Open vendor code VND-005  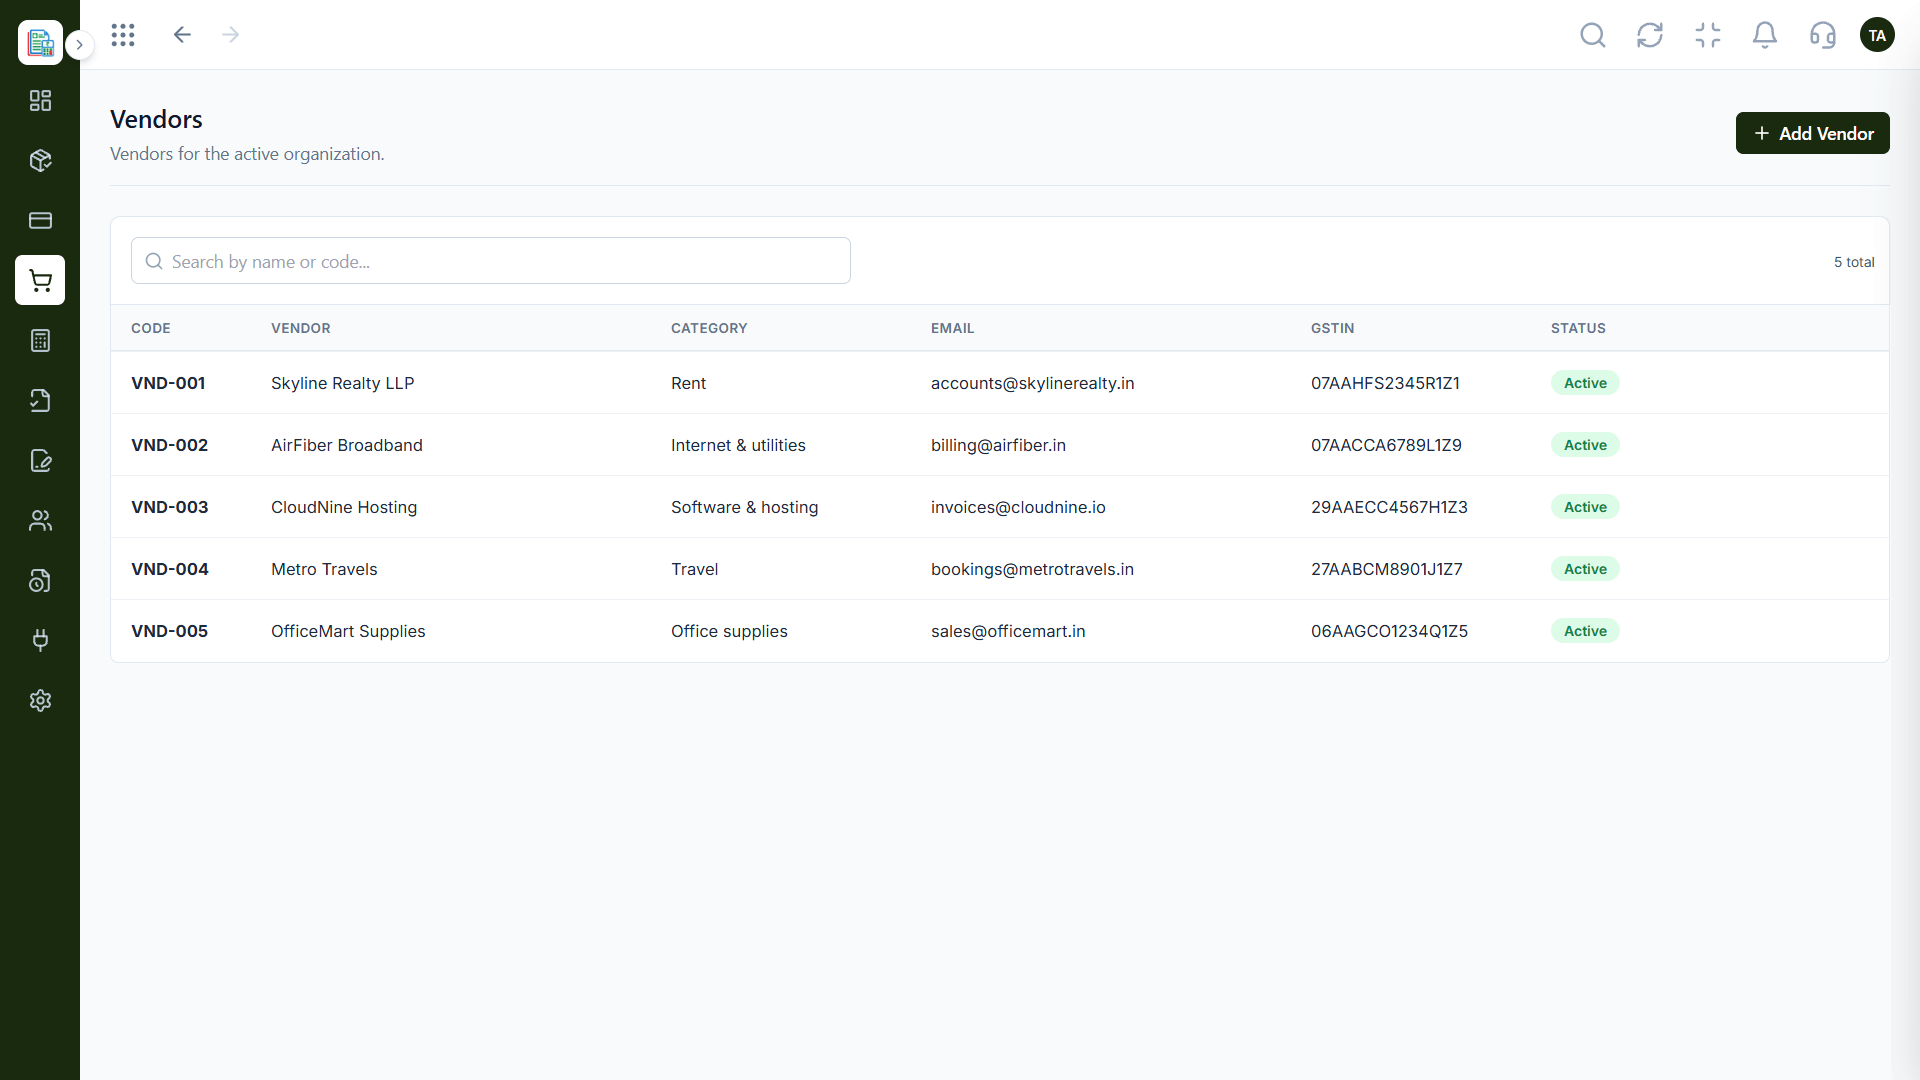coord(169,631)
